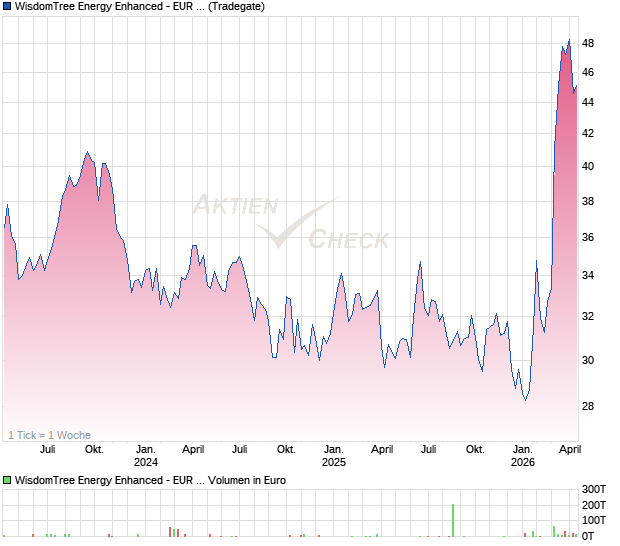The width and height of the screenshot is (620, 546).
Task: Click the blue legend square beside WisdomTree title
Action: click(x=8, y=6)
